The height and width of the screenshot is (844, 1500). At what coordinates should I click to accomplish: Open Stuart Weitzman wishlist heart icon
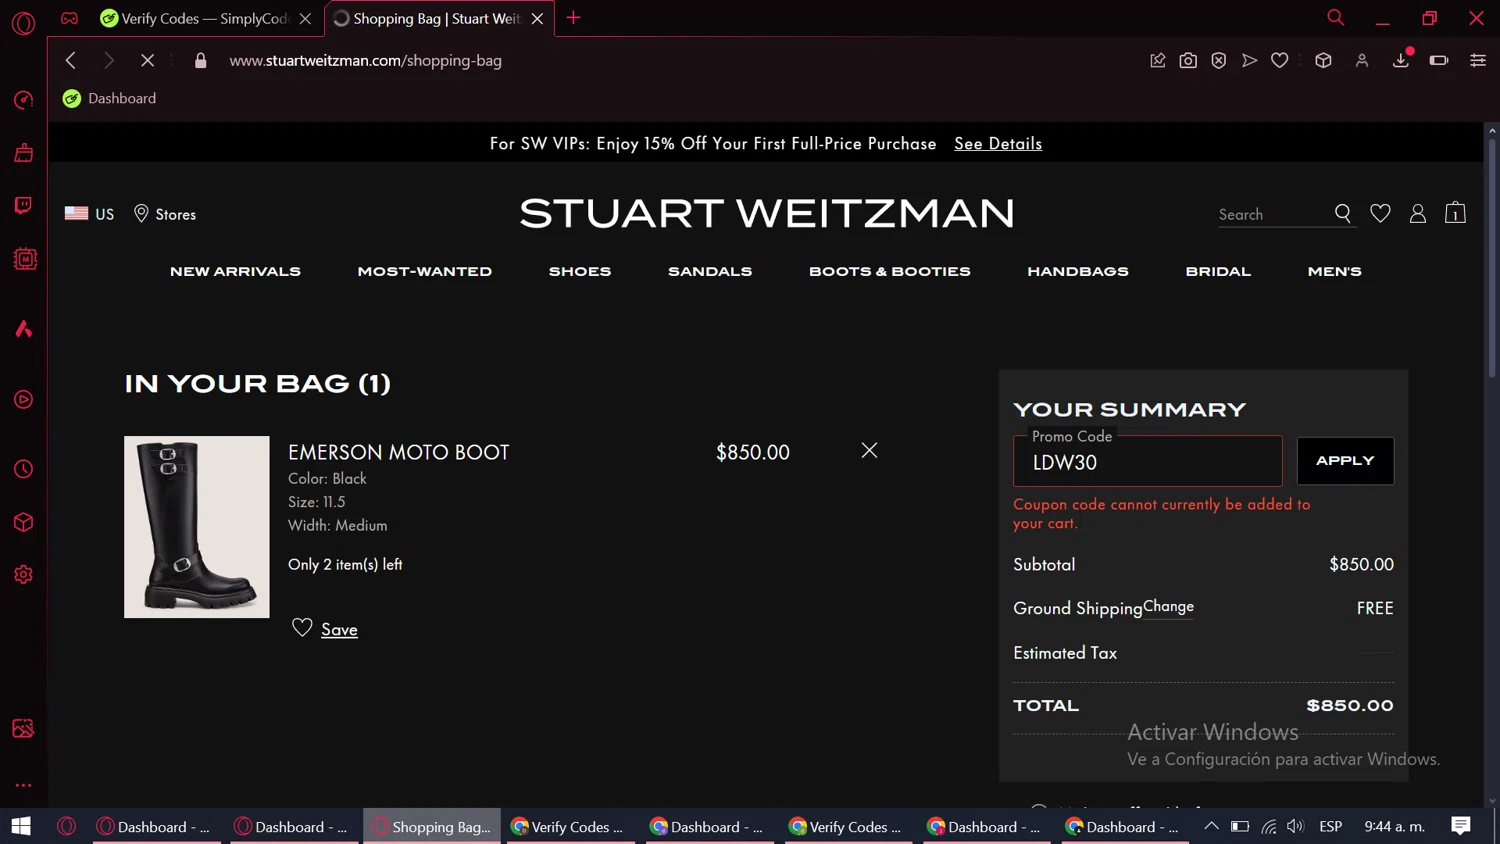[1380, 213]
